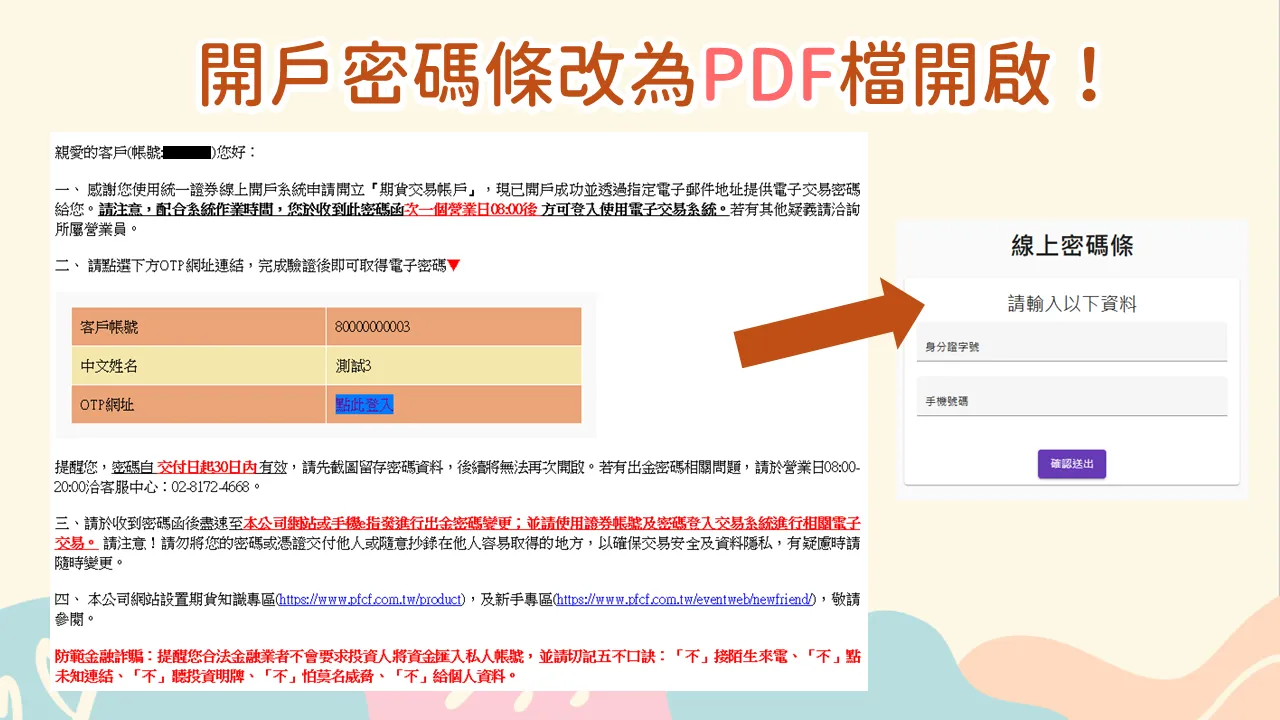
Task: Click the red down triangle after 電子密碼
Action: tap(454, 265)
